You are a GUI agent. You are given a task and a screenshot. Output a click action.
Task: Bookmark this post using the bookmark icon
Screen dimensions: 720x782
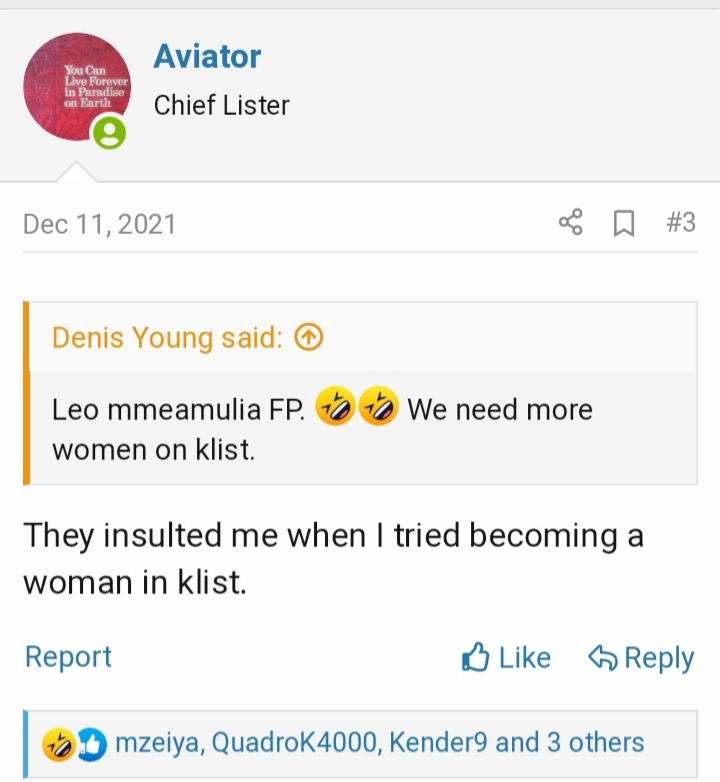[x=623, y=223]
